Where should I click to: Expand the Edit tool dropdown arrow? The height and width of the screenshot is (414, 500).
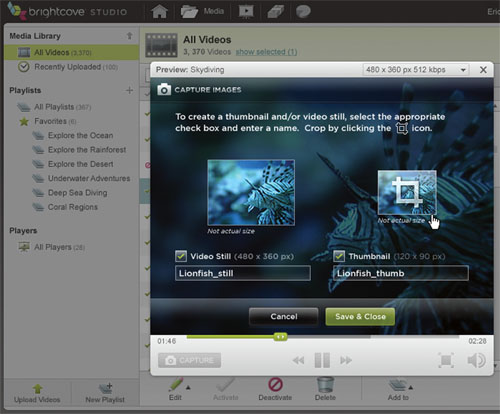[x=188, y=387]
